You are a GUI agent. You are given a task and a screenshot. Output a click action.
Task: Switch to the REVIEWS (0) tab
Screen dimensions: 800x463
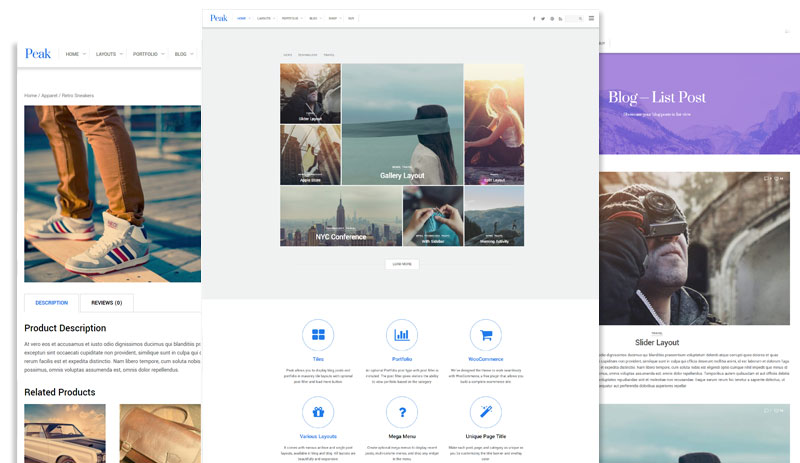pyautogui.click(x=107, y=303)
